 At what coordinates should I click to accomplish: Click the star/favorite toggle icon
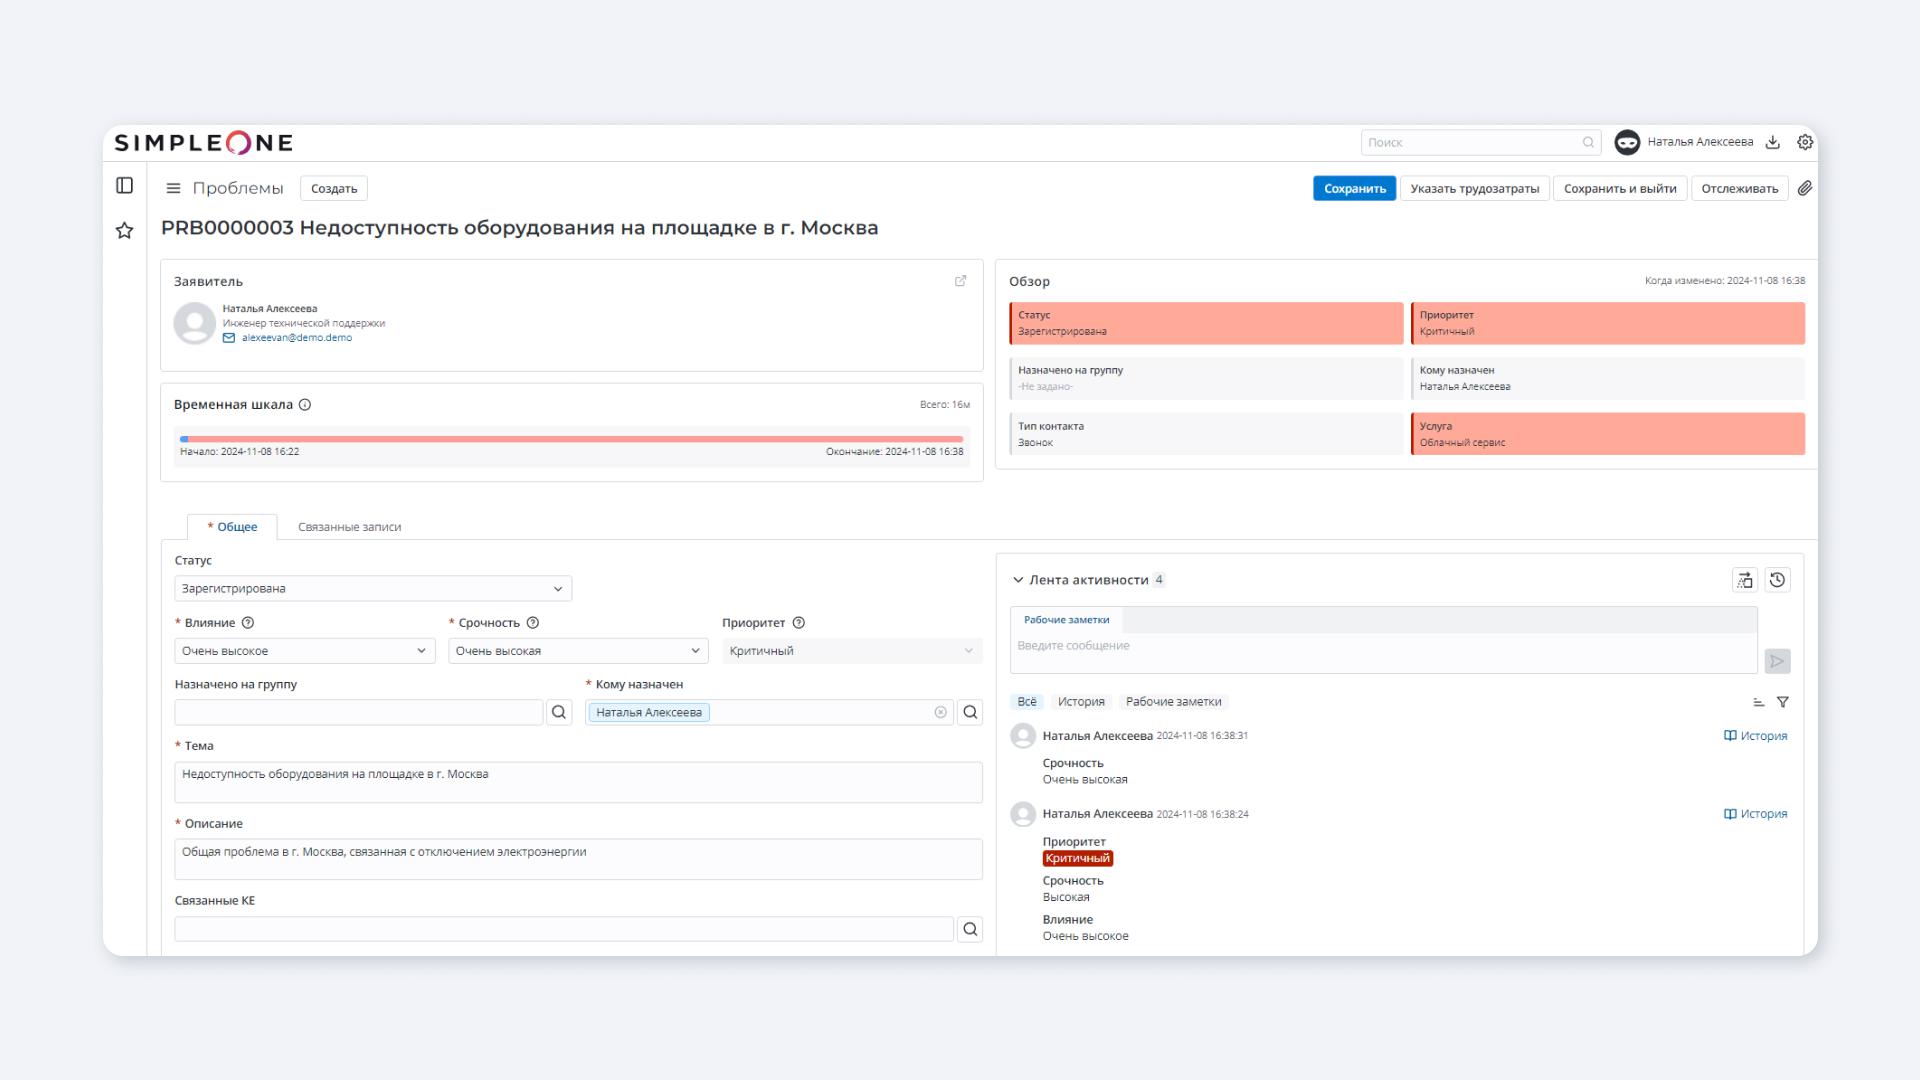pos(125,231)
